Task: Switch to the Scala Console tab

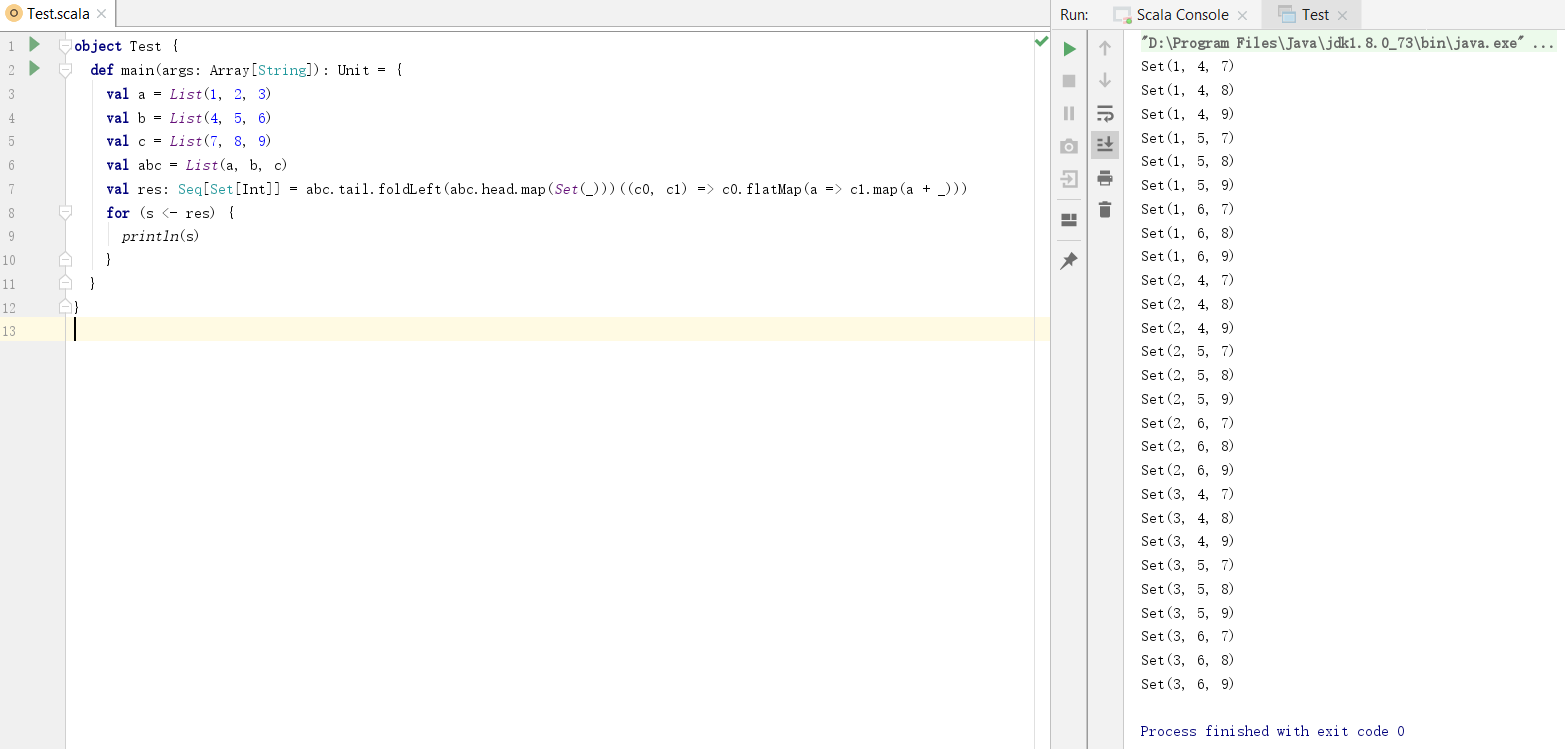Action: (1182, 15)
